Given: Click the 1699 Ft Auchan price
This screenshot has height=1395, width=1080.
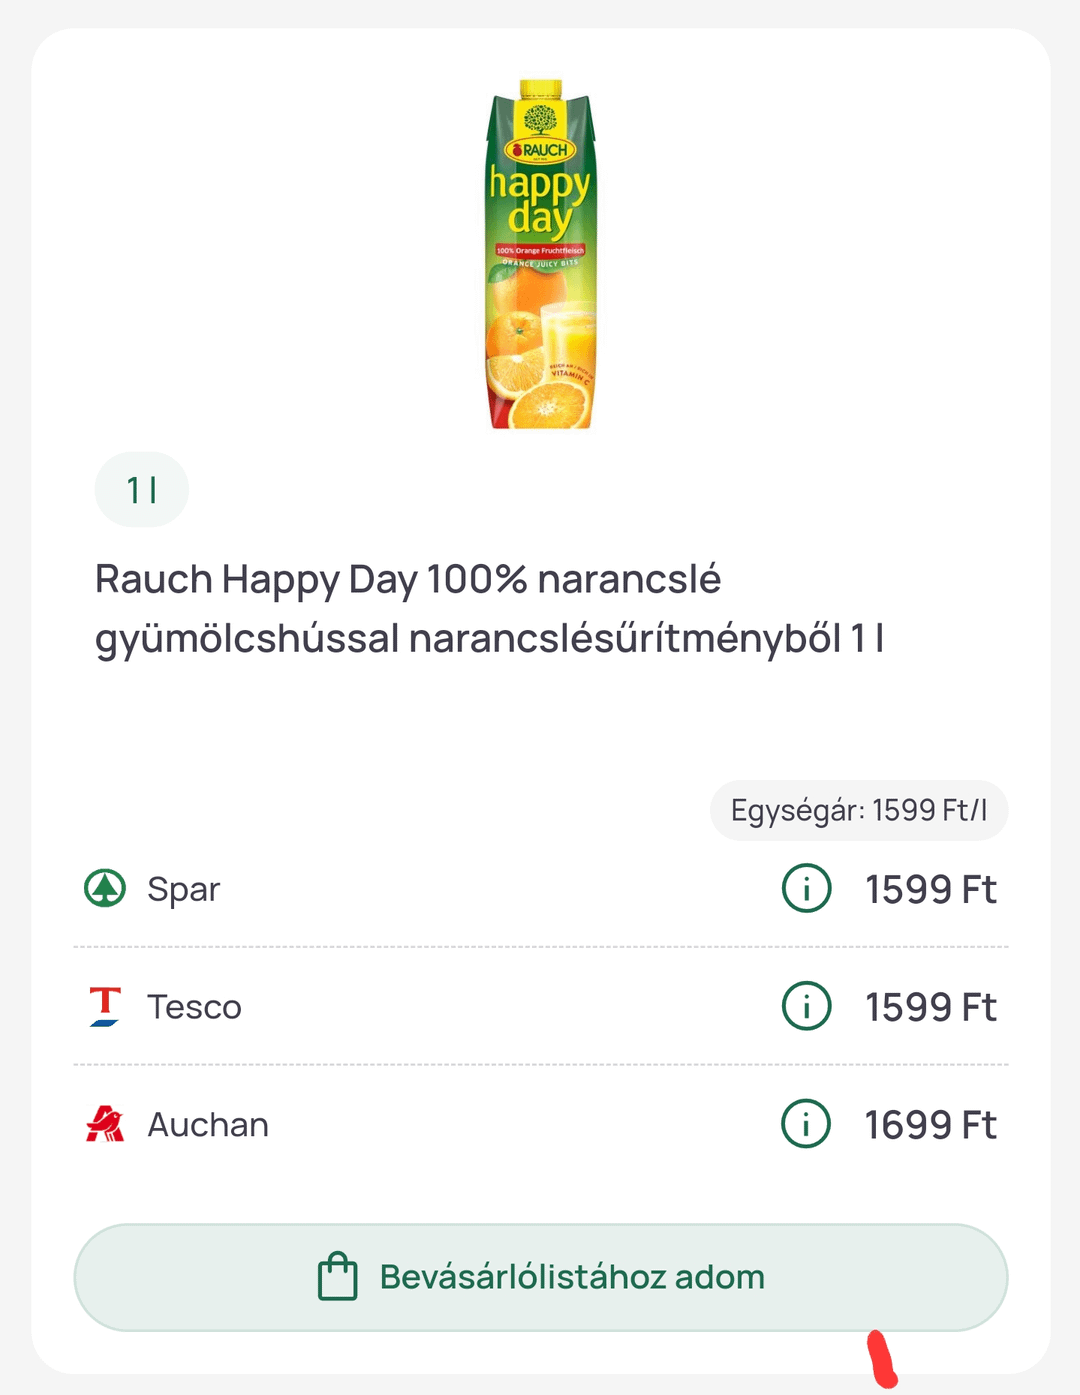Looking at the screenshot, I should [x=931, y=1125].
